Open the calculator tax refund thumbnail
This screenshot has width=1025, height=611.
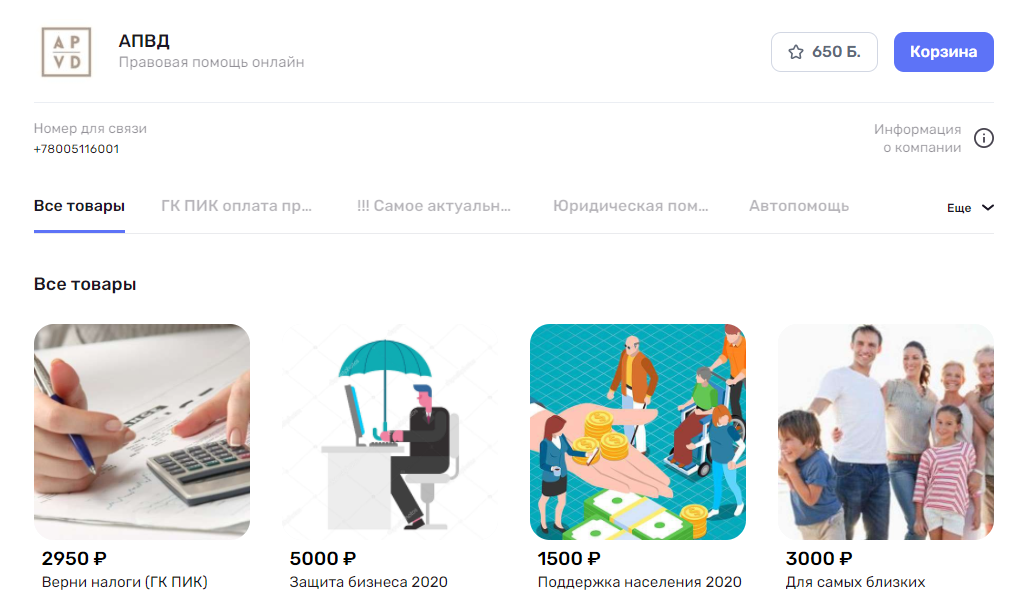coord(142,432)
